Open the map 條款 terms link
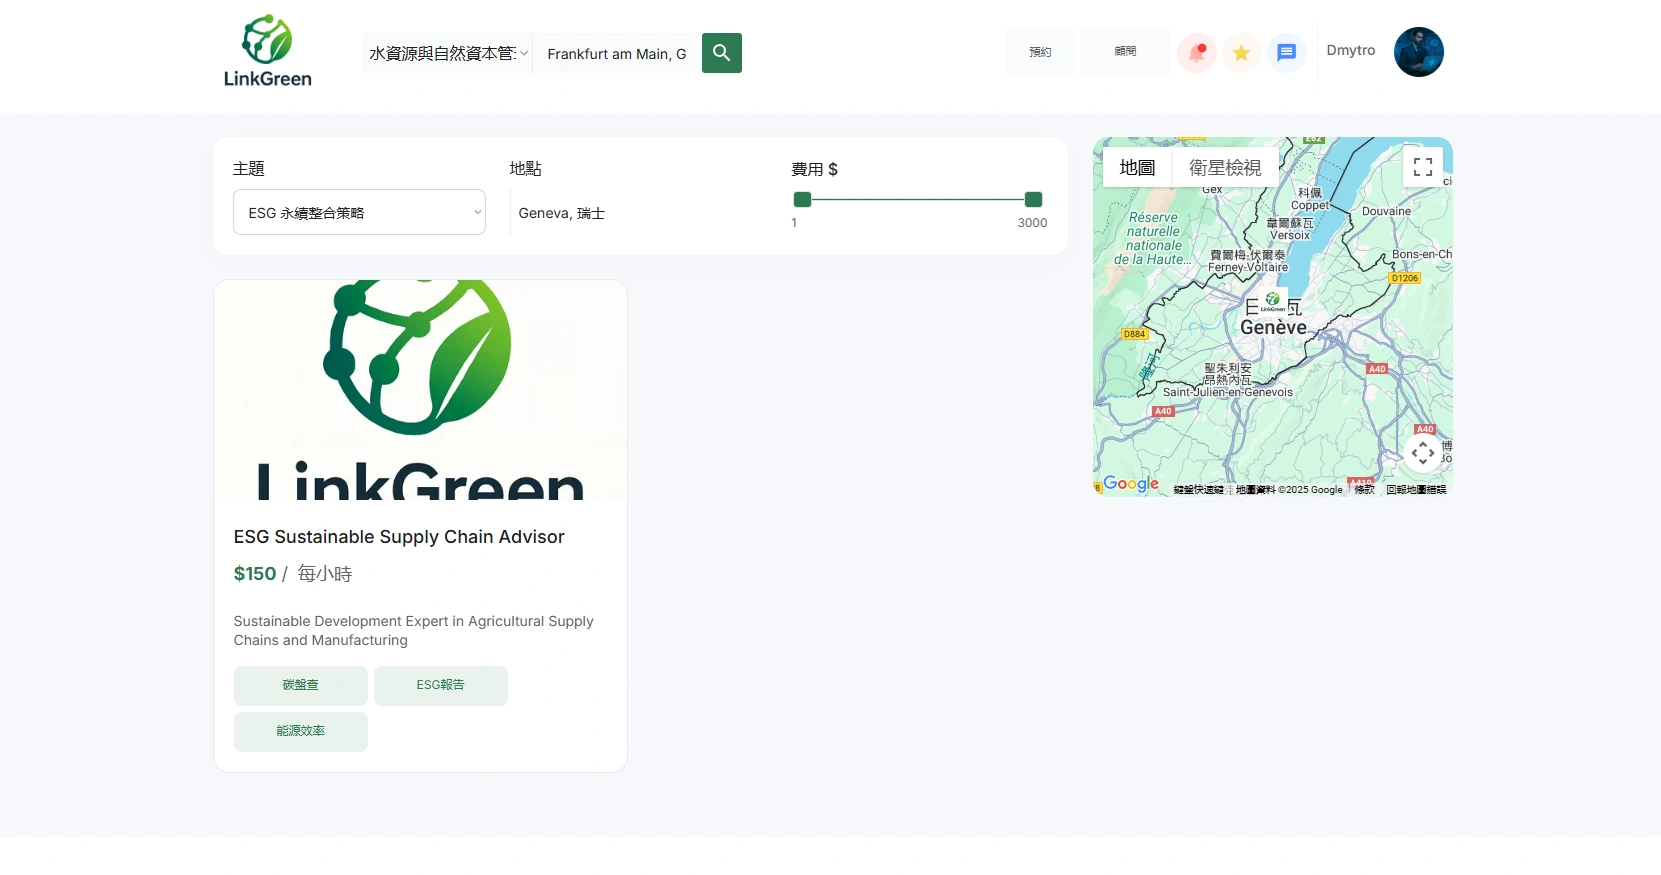The height and width of the screenshot is (875, 1661). (x=1364, y=490)
